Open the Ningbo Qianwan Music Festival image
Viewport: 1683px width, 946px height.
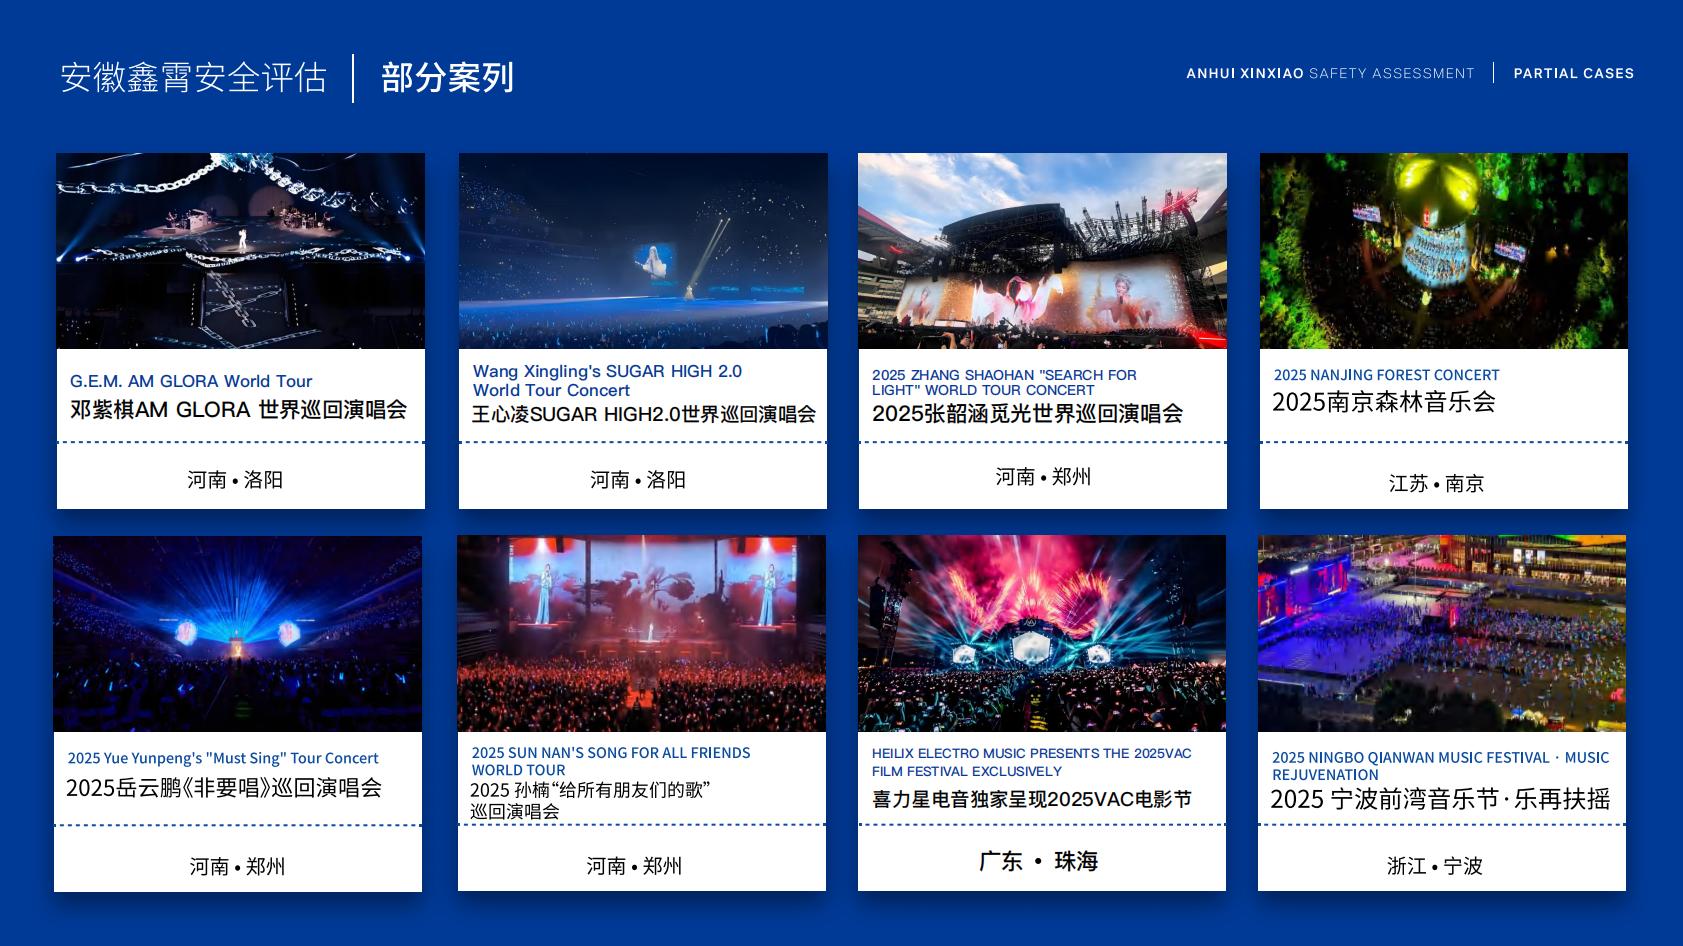tap(1441, 634)
